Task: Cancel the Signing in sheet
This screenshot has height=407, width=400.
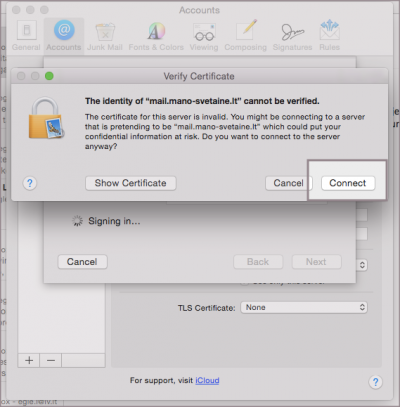Action: (x=82, y=262)
